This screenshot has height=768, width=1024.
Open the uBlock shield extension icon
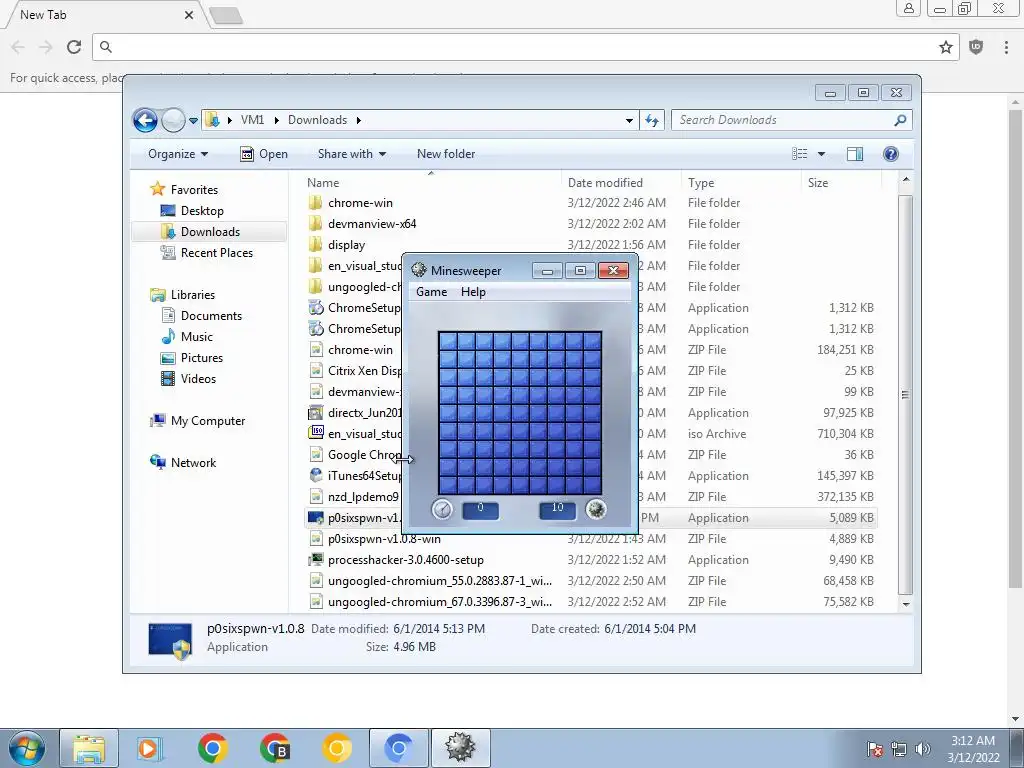976,47
